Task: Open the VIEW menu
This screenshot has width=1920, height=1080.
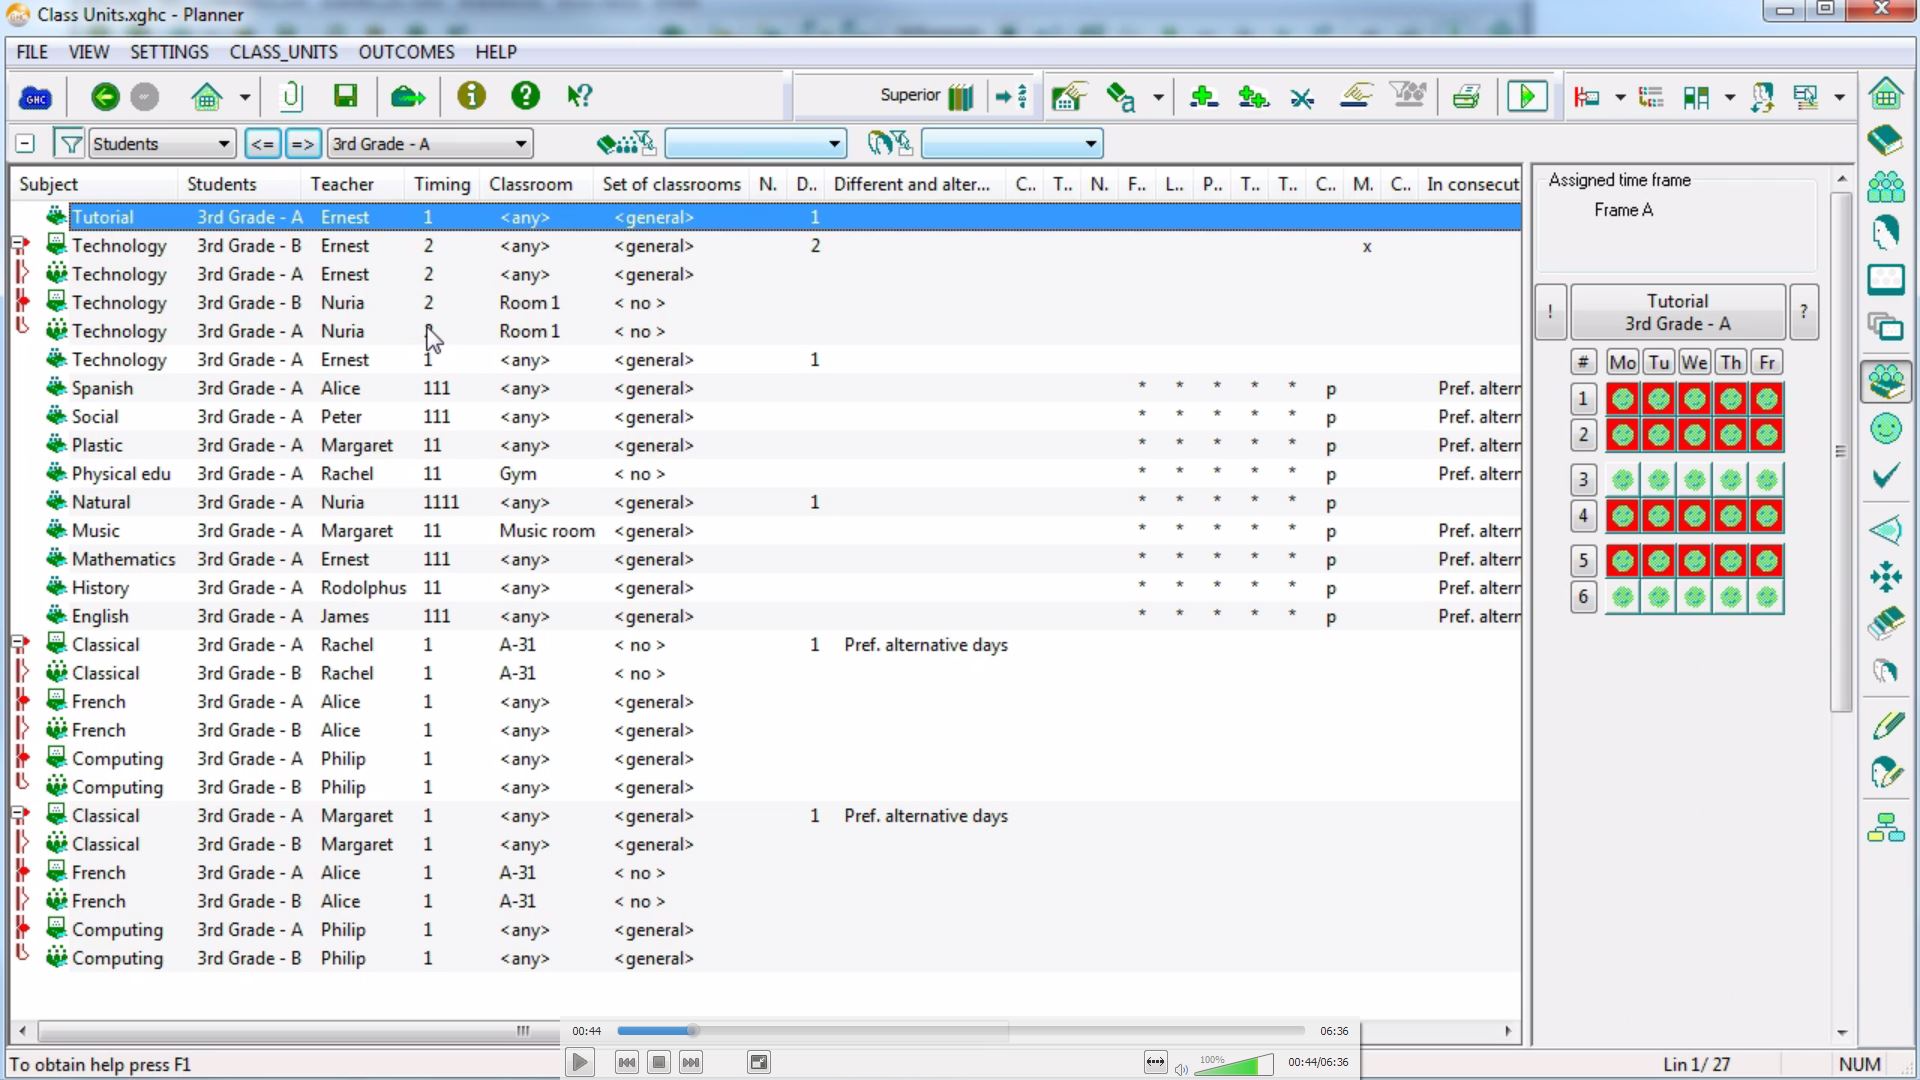Action: pos(89,52)
